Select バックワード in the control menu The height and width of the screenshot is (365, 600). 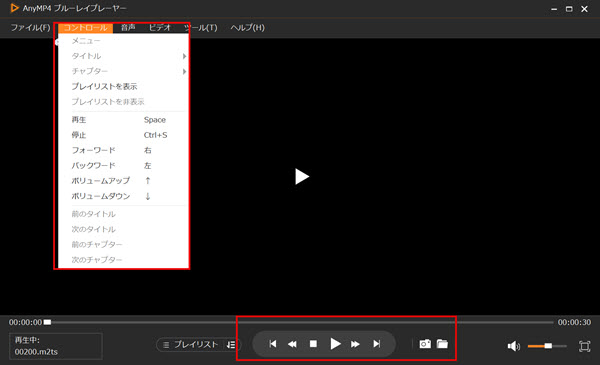tap(123, 166)
